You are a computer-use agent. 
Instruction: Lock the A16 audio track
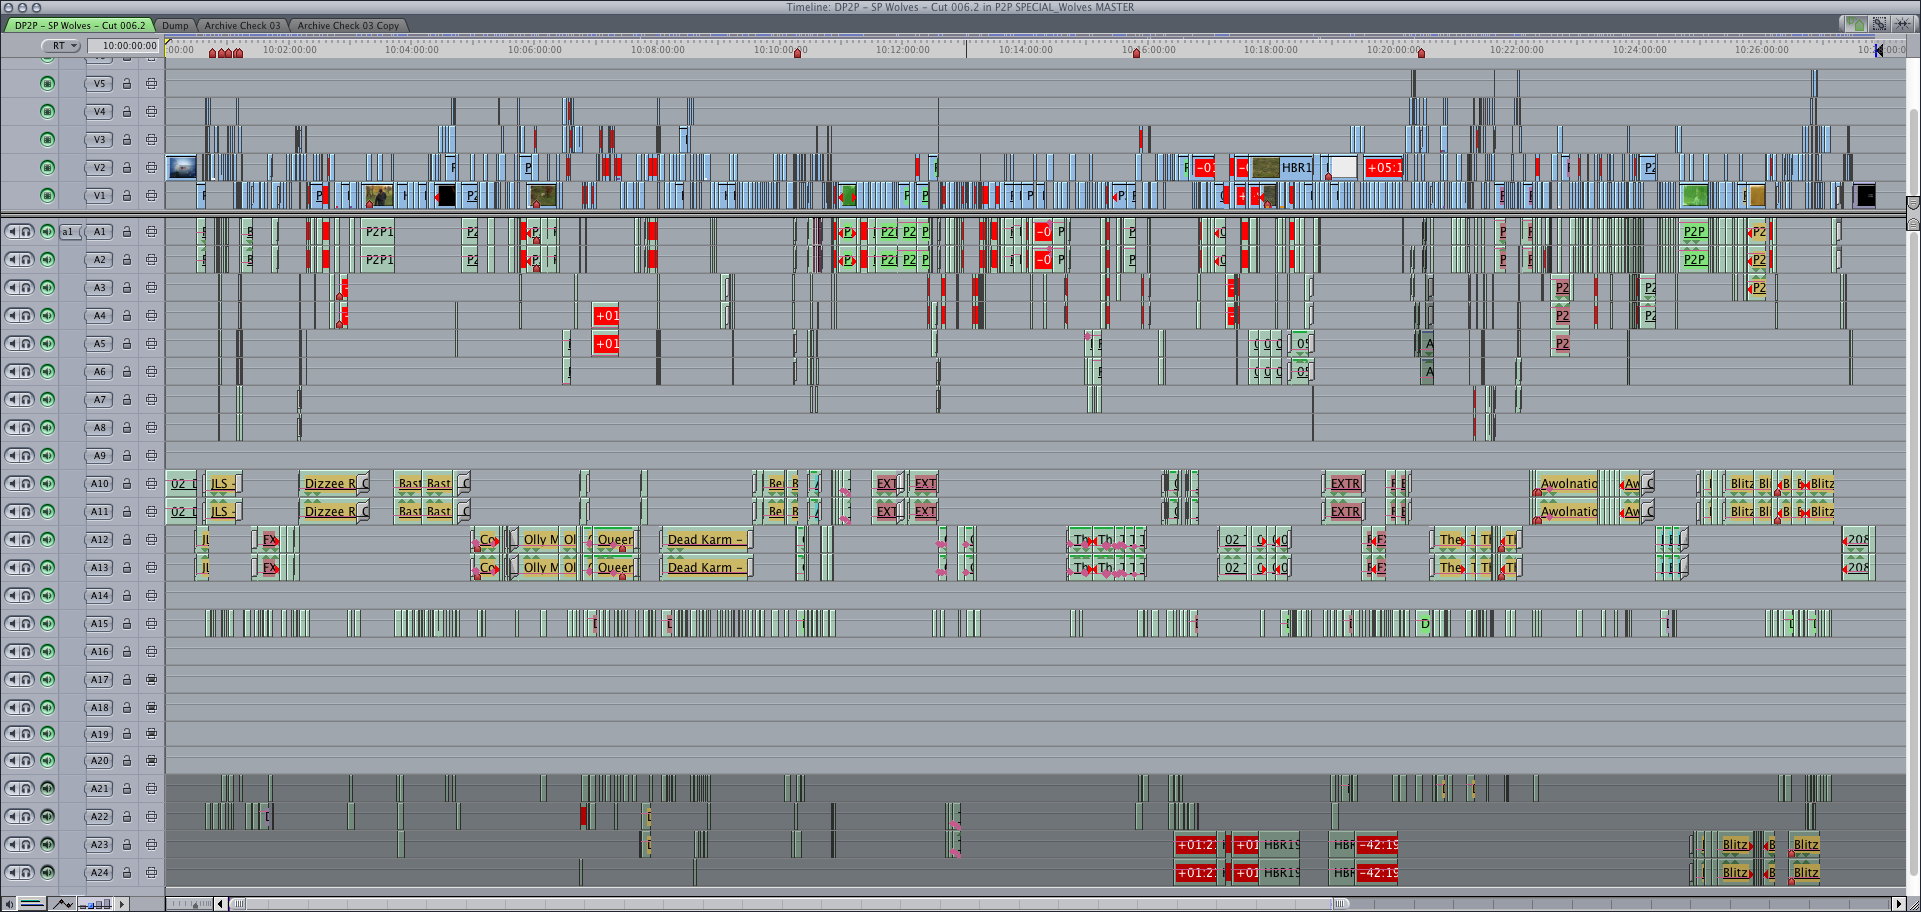click(x=127, y=652)
